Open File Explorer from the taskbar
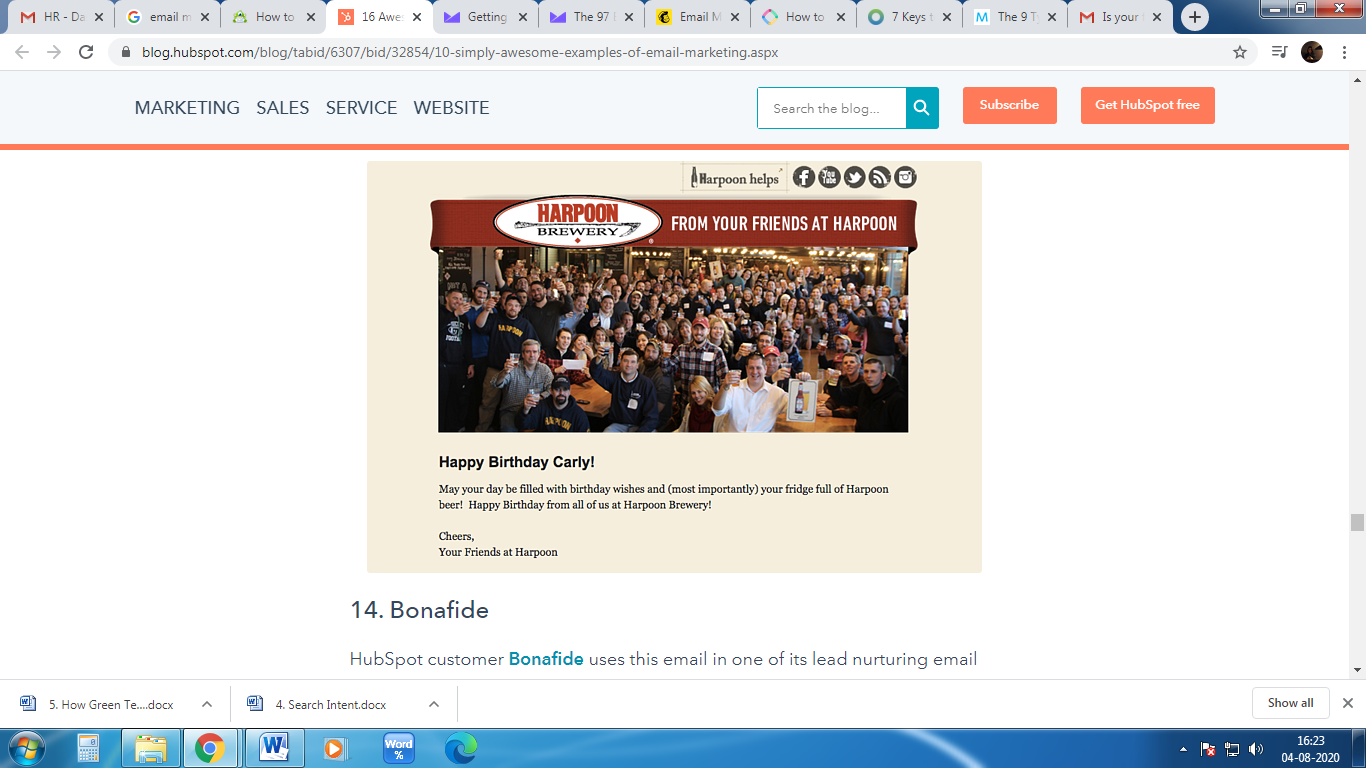Viewport: 1366px width, 768px height. 151,748
